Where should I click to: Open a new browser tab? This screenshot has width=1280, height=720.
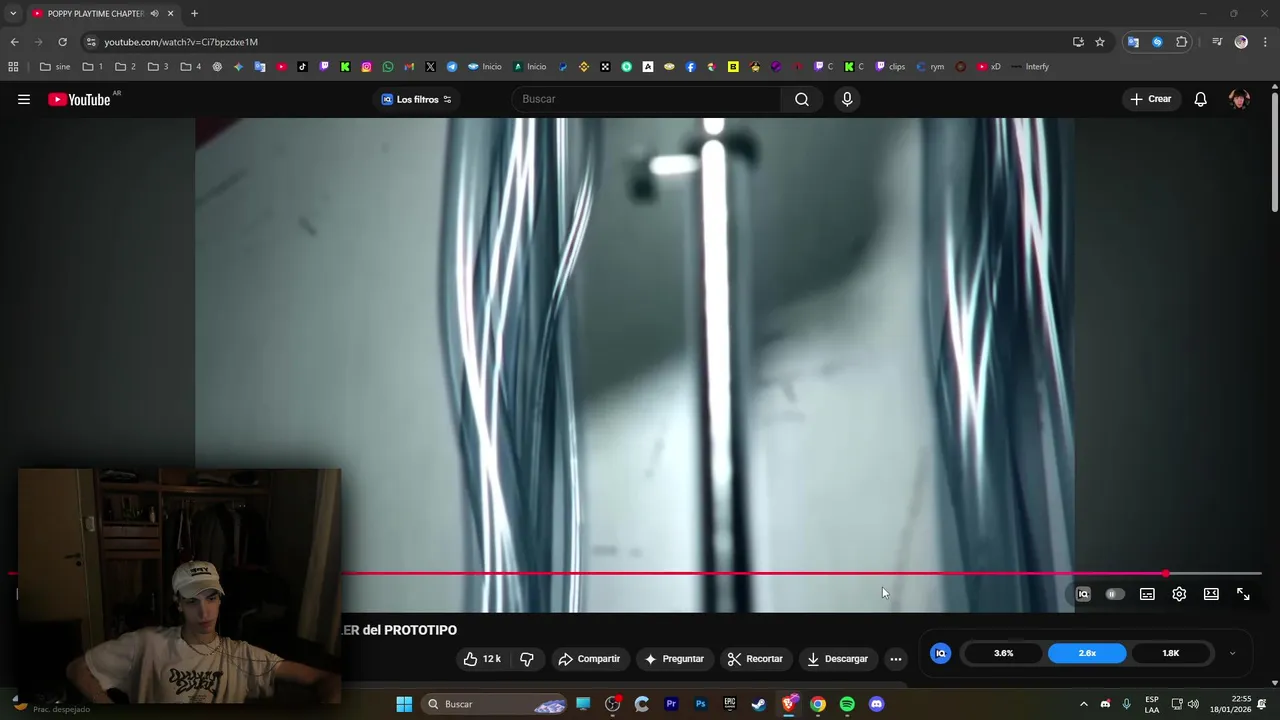pos(194,13)
